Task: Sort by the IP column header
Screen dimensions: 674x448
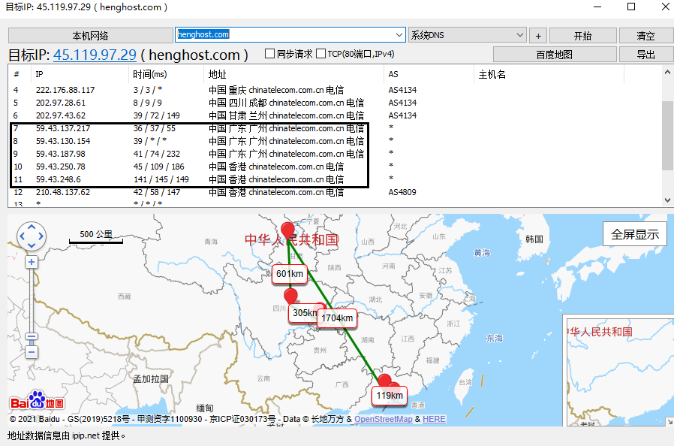Action: click(80, 74)
